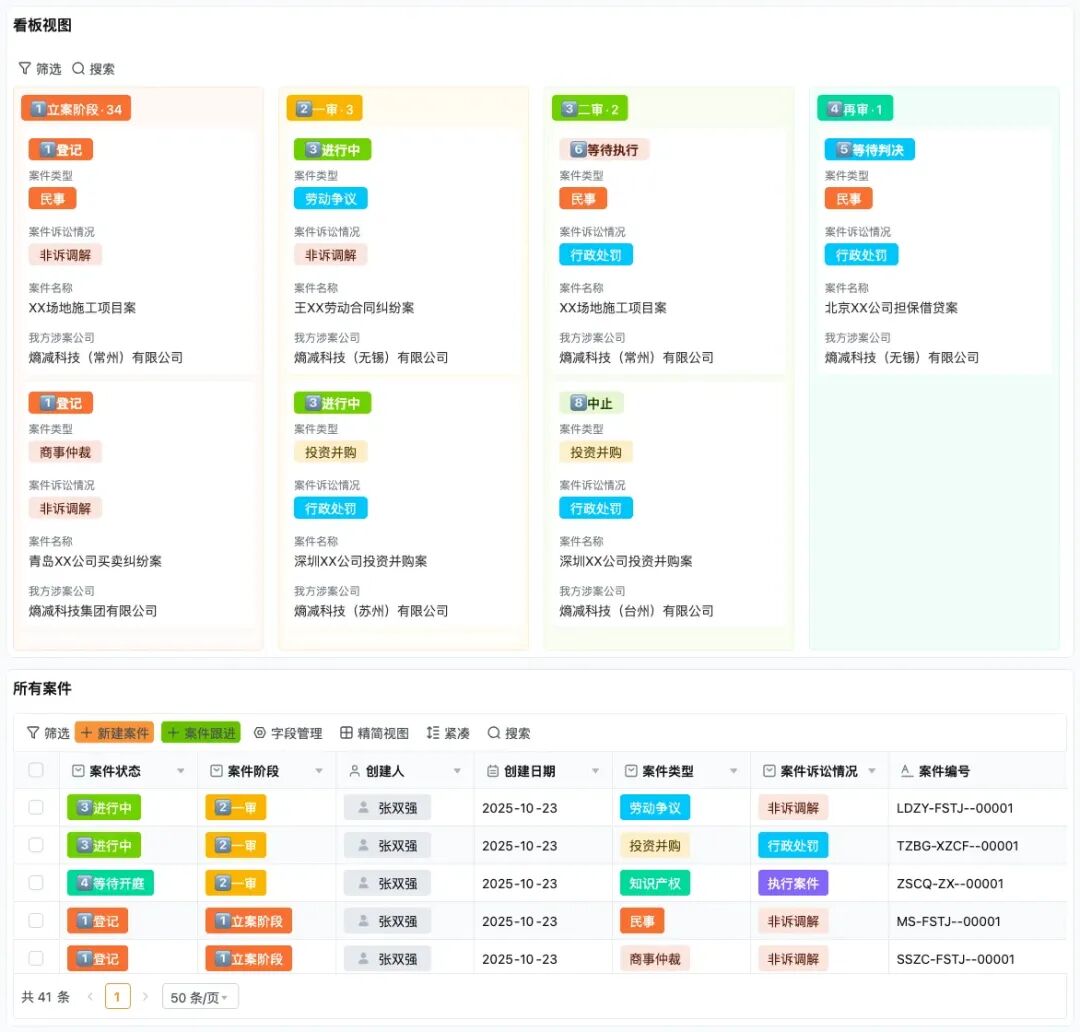
Task: Open the 青岛XX公司买卖纠纷案 card
Action: (138, 506)
